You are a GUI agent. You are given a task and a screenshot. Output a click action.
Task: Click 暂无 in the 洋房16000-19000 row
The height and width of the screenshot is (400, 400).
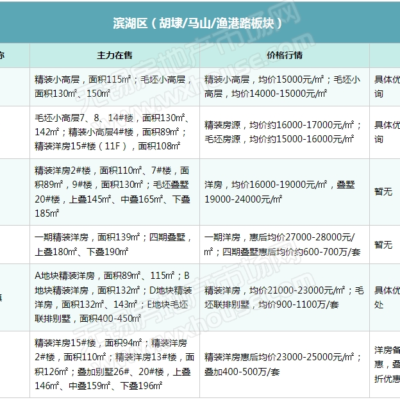tap(383, 192)
